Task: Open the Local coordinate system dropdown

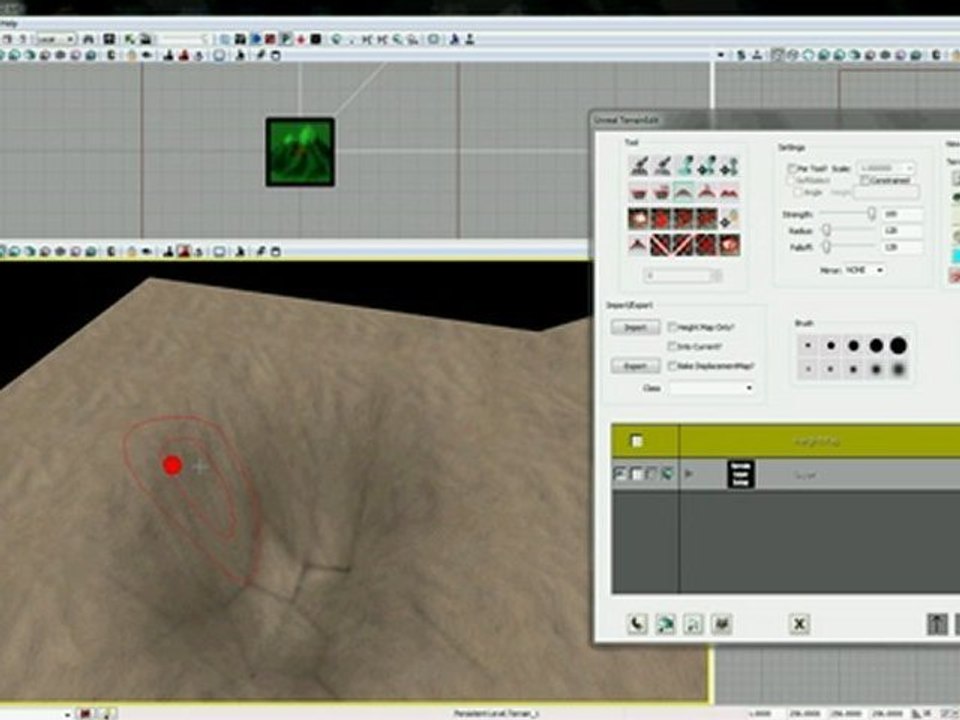Action: pyautogui.click(x=56, y=39)
